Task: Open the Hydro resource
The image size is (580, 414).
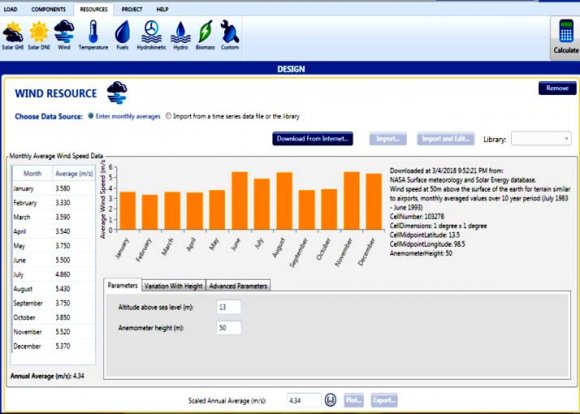Action: [x=181, y=36]
